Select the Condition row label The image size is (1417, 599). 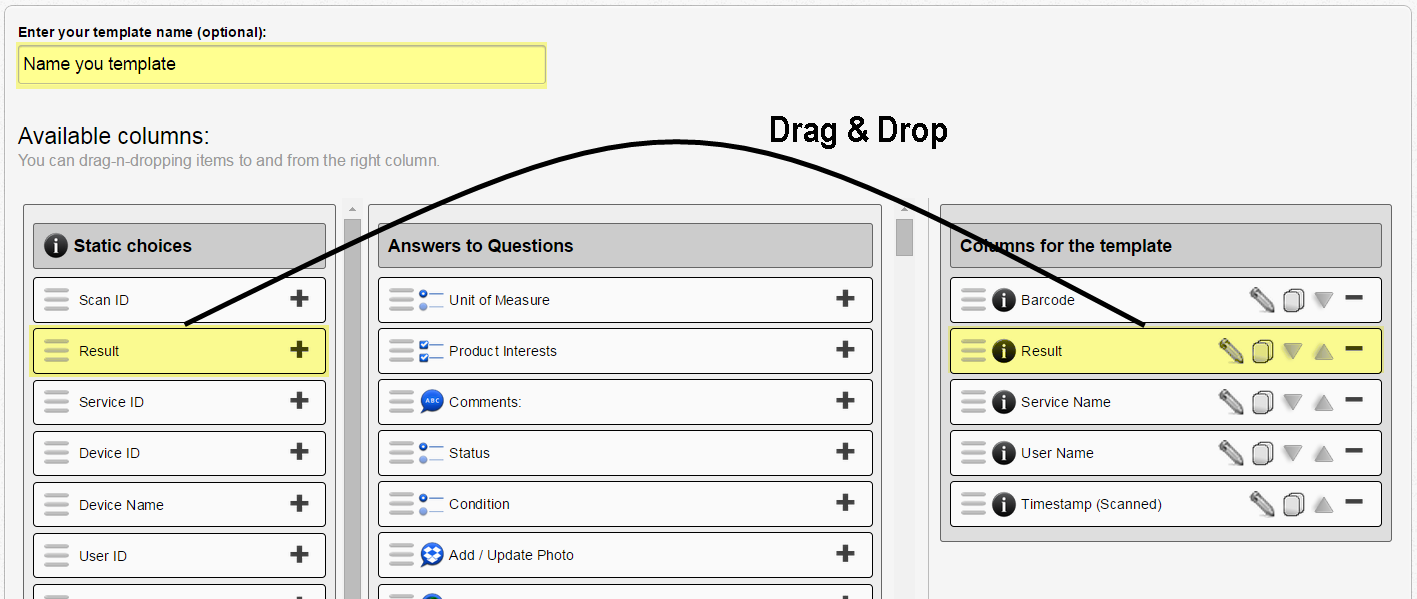coord(479,504)
